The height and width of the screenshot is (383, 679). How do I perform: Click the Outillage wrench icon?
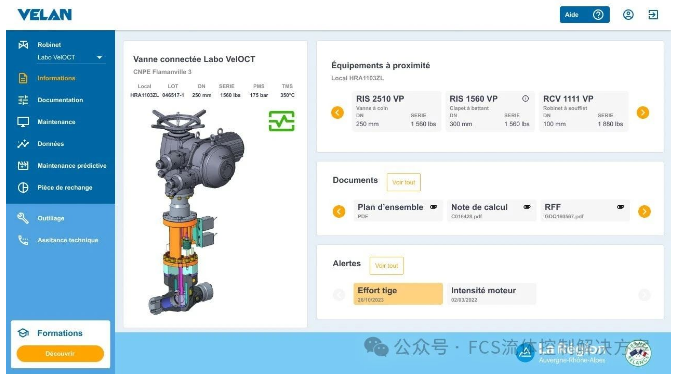(x=23, y=218)
